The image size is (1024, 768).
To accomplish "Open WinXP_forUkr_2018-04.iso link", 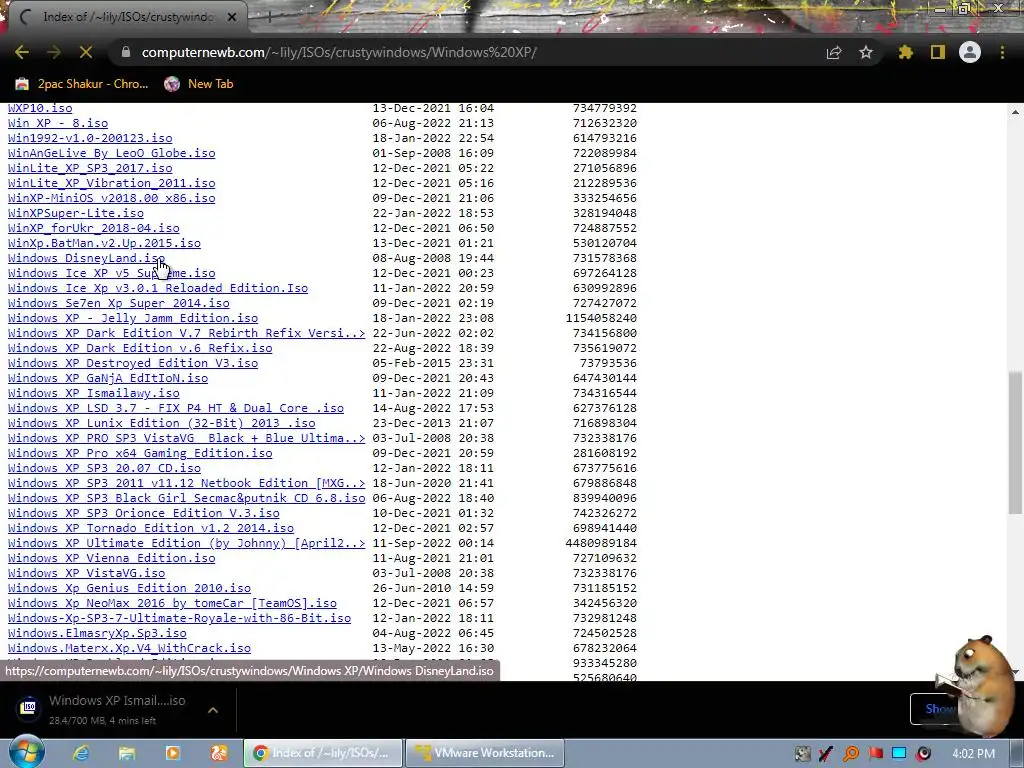I will [93, 228].
